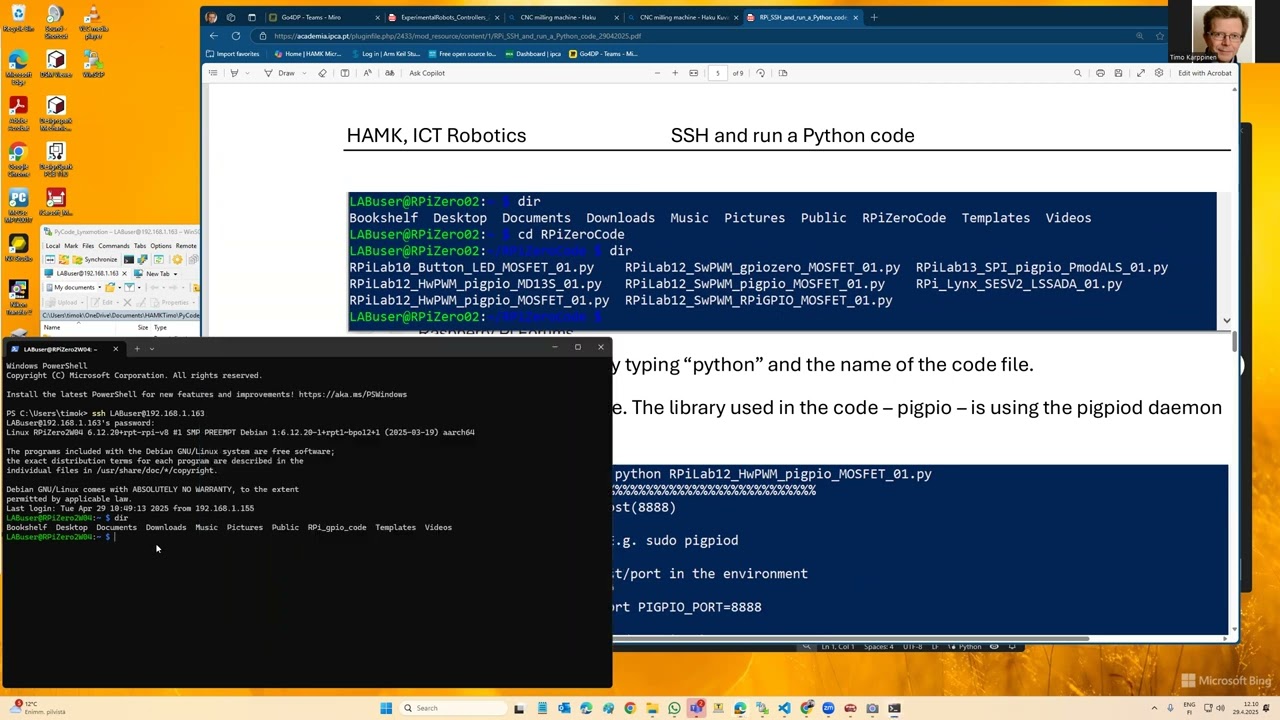Image resolution: width=1280 pixels, height=720 pixels.
Task: Open Visual Studio Code from taskbar
Action: point(784,708)
